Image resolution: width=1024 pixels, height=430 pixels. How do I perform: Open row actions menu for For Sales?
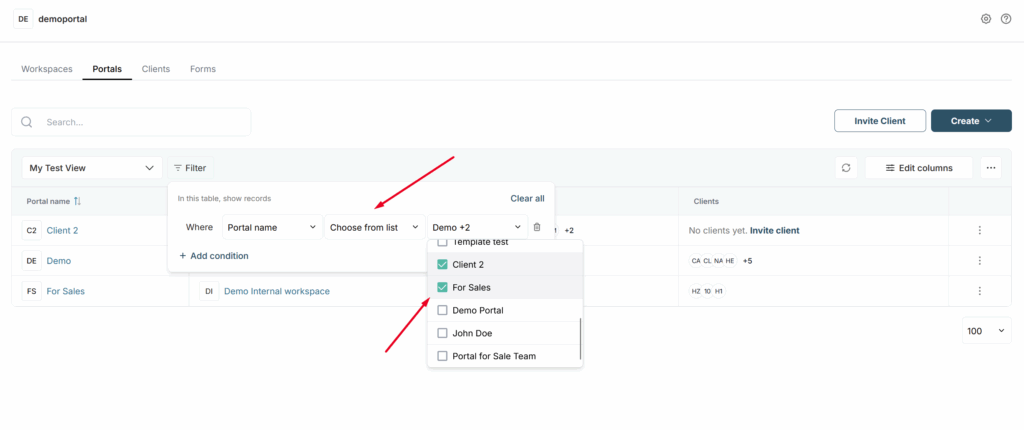979,291
